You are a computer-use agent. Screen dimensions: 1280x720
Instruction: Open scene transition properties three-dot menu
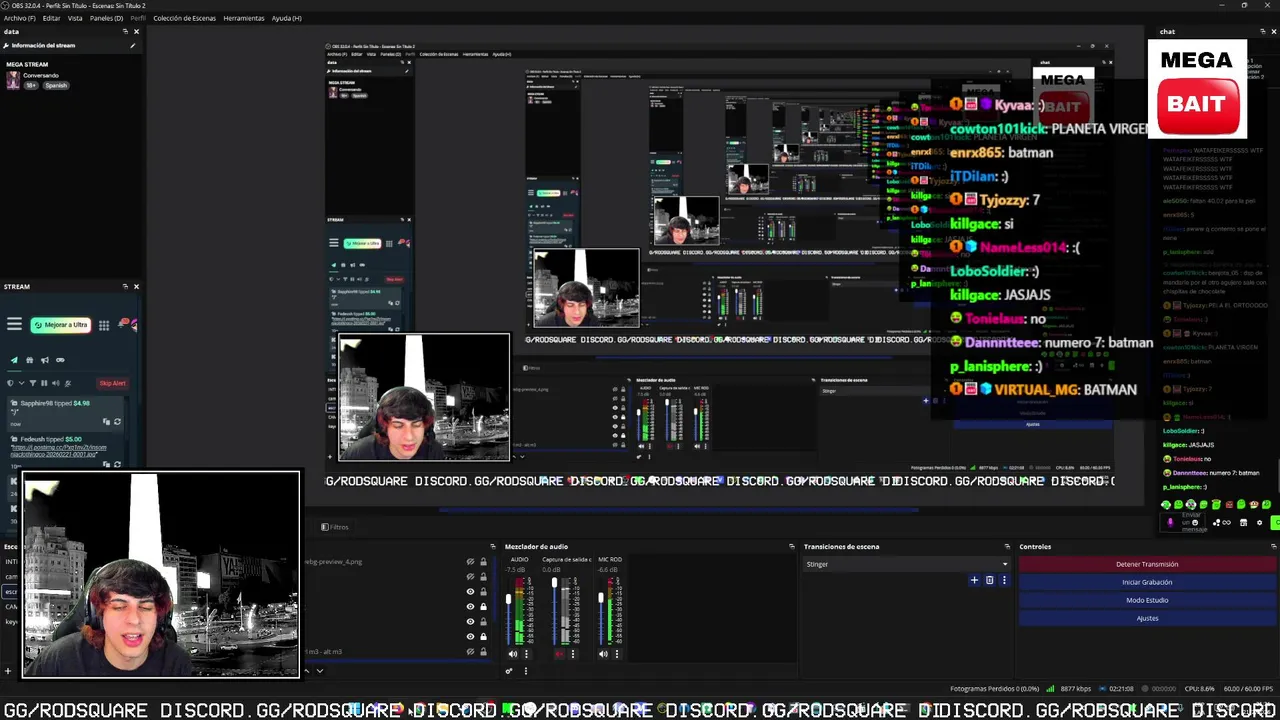click(1004, 580)
